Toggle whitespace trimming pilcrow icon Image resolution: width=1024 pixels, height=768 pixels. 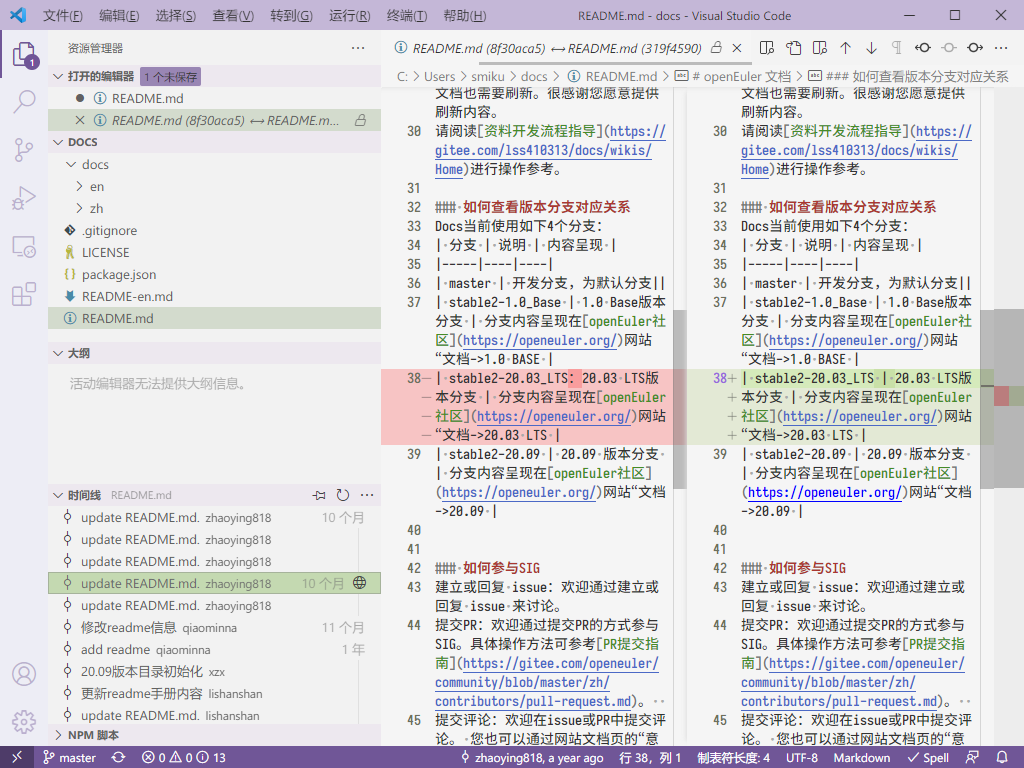point(897,48)
